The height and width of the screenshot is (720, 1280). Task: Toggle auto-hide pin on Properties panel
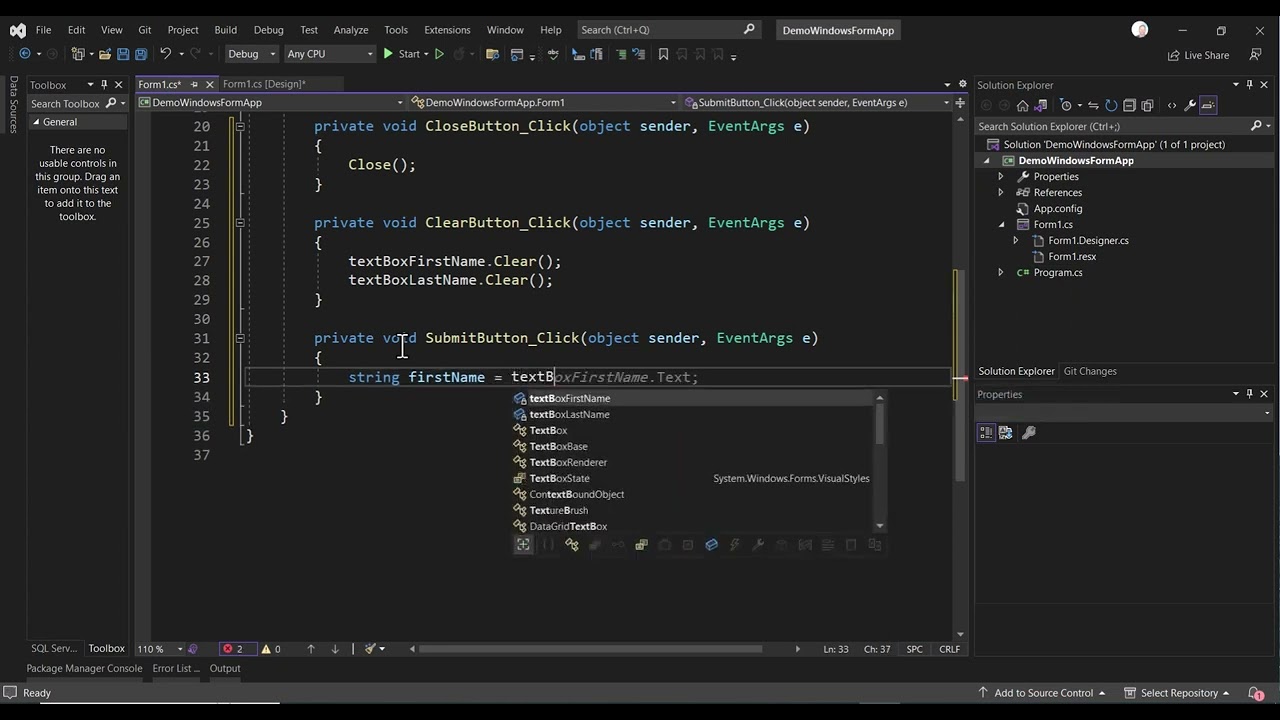[1249, 394]
